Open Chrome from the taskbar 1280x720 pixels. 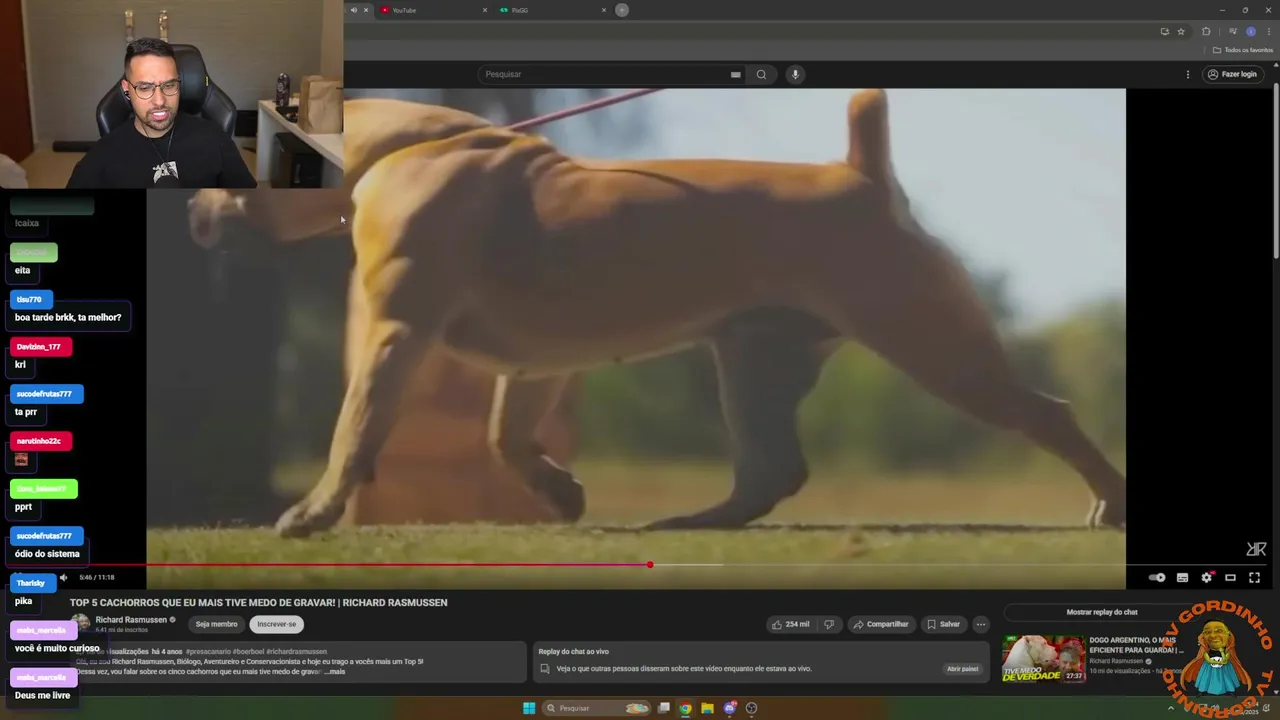[x=685, y=708]
